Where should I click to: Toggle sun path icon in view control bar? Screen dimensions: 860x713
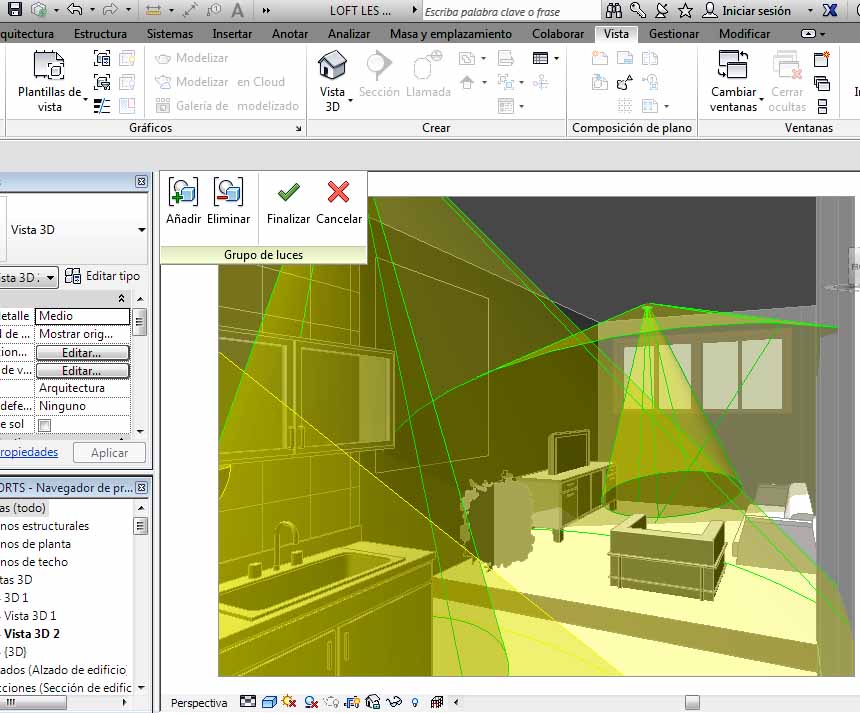[289, 702]
